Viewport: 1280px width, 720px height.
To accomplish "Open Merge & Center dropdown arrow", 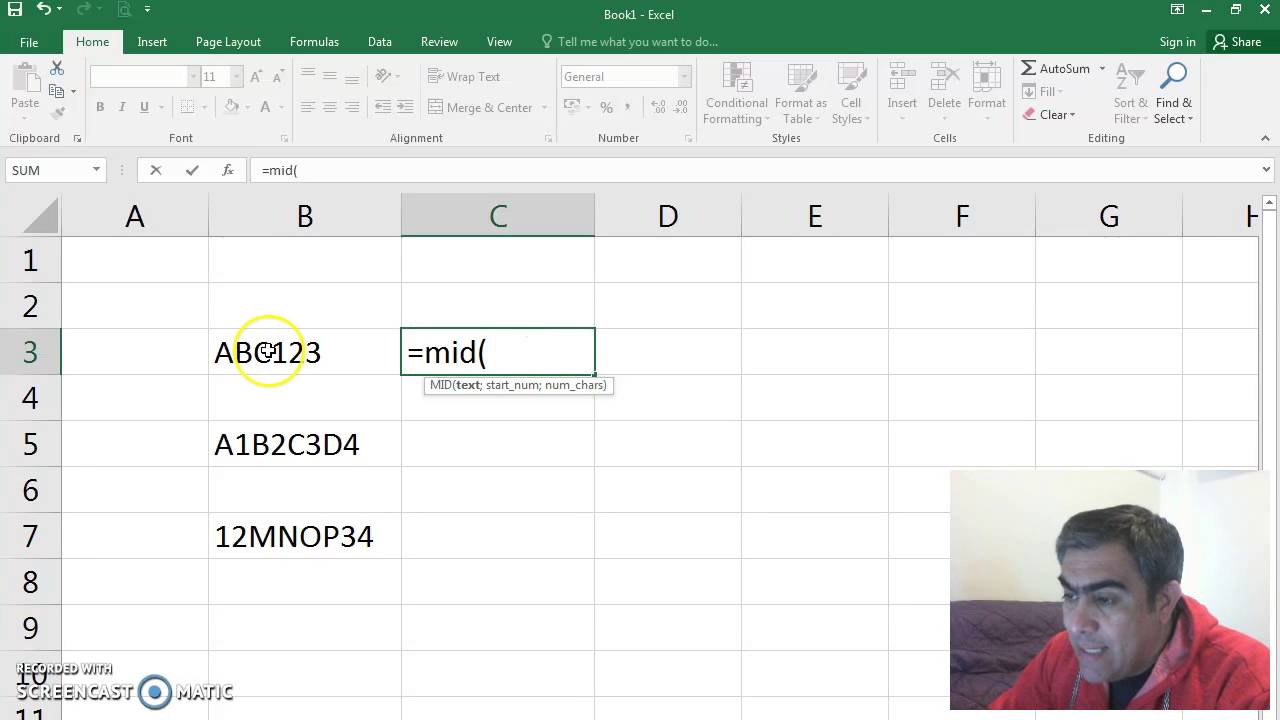I will pyautogui.click(x=545, y=107).
